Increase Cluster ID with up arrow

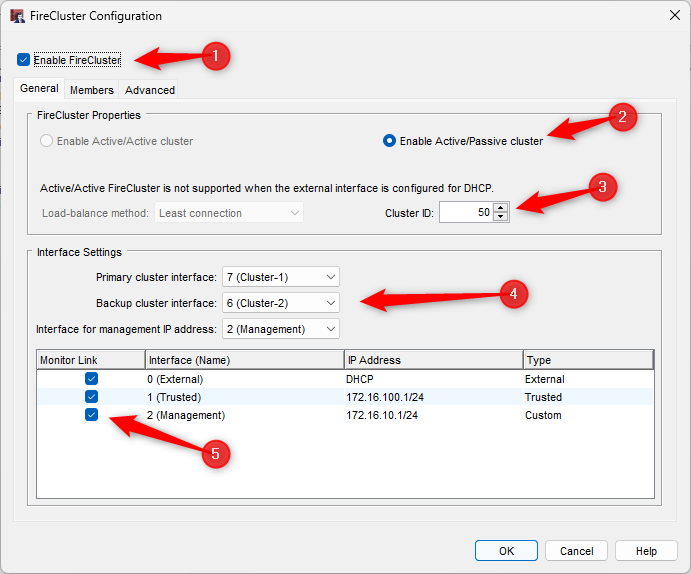point(500,208)
